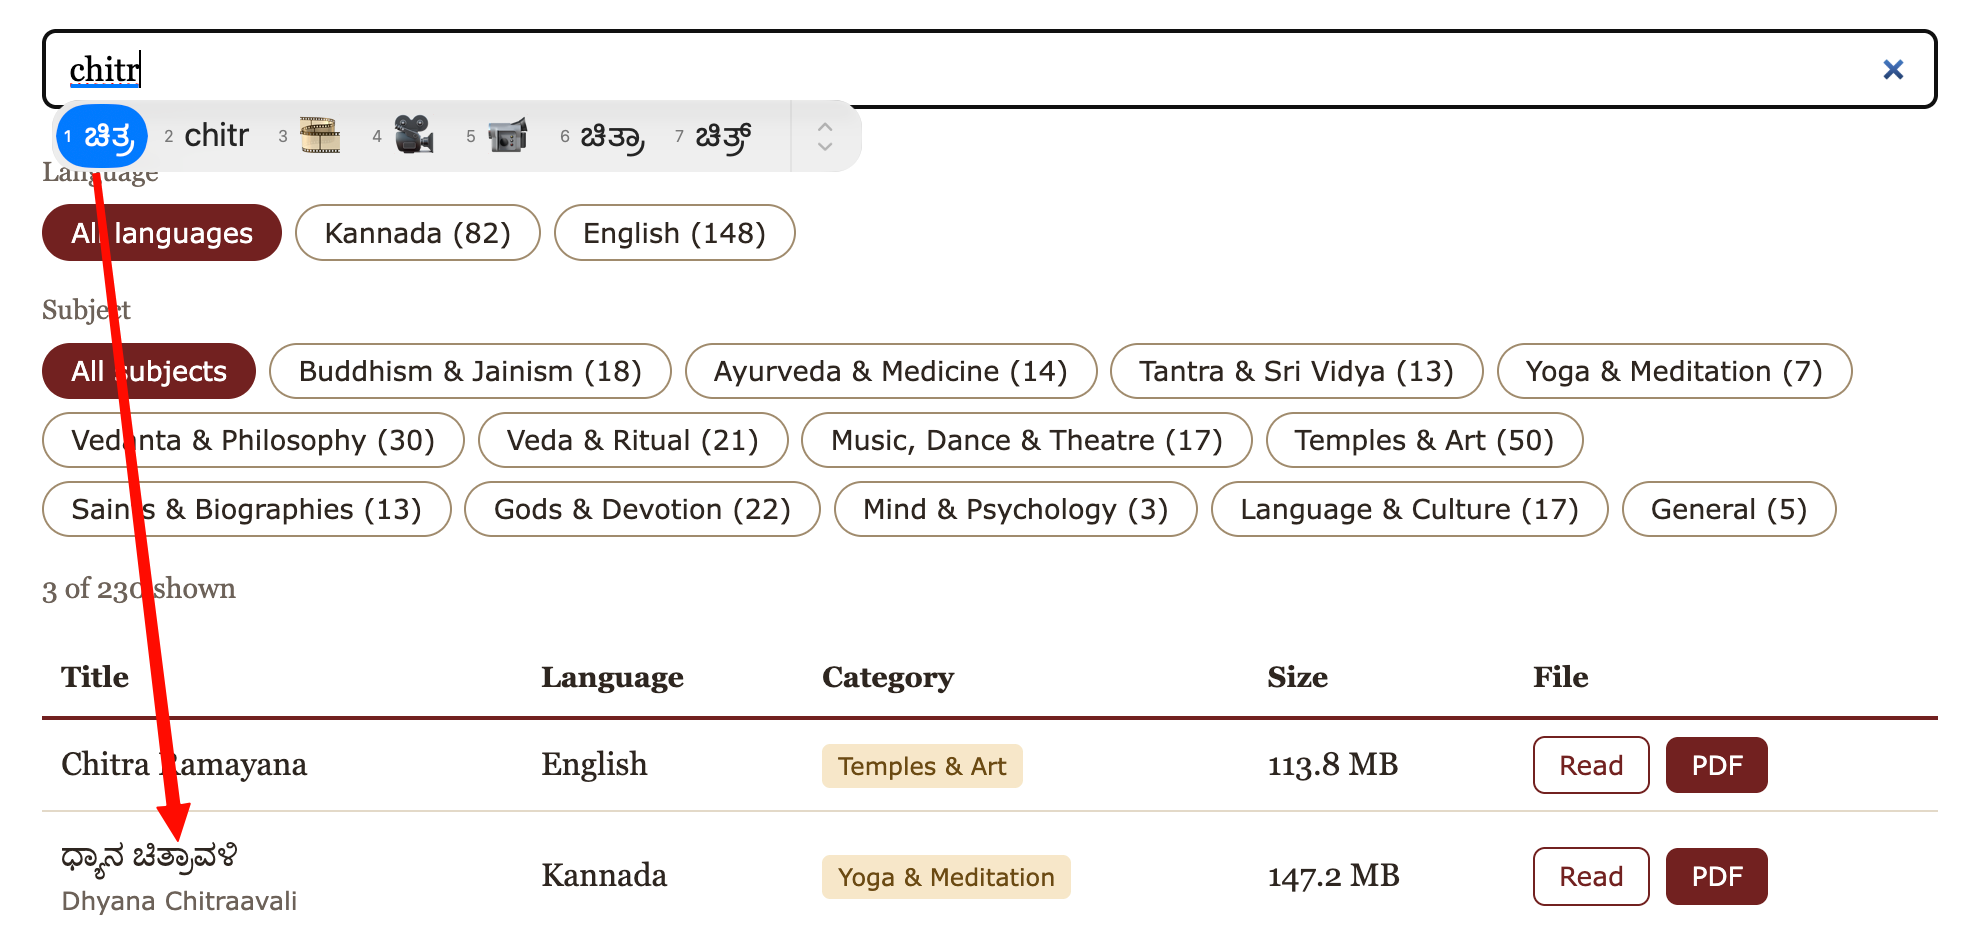Pick the video camcorder emoji suggestion
This screenshot has width=1970, height=934.
(x=499, y=136)
